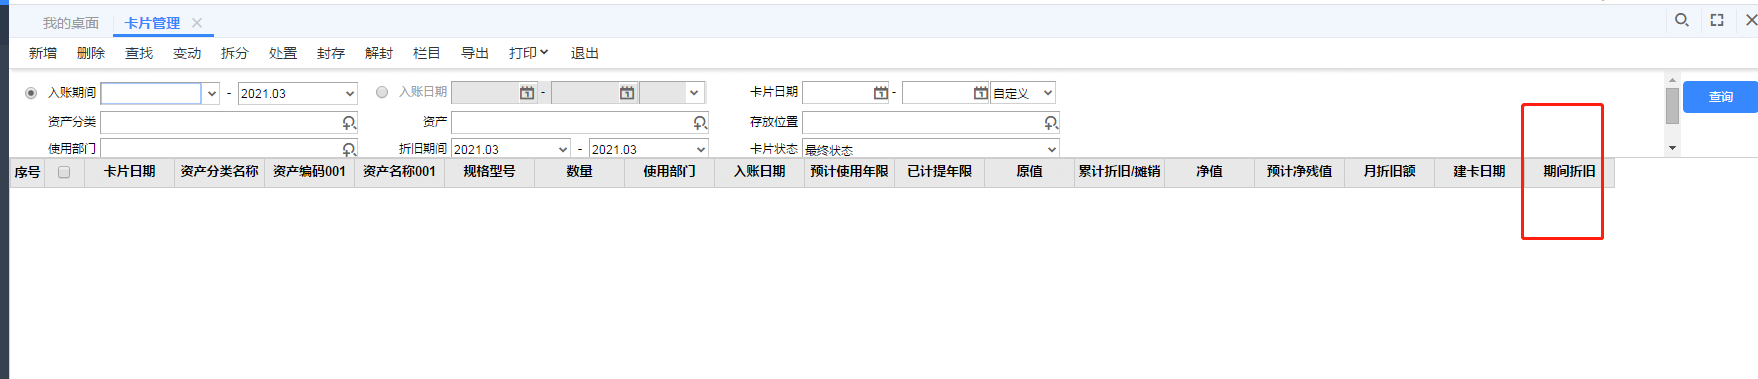
Task: Click the lookup icon in 使用部门 field
Action: pyautogui.click(x=349, y=149)
